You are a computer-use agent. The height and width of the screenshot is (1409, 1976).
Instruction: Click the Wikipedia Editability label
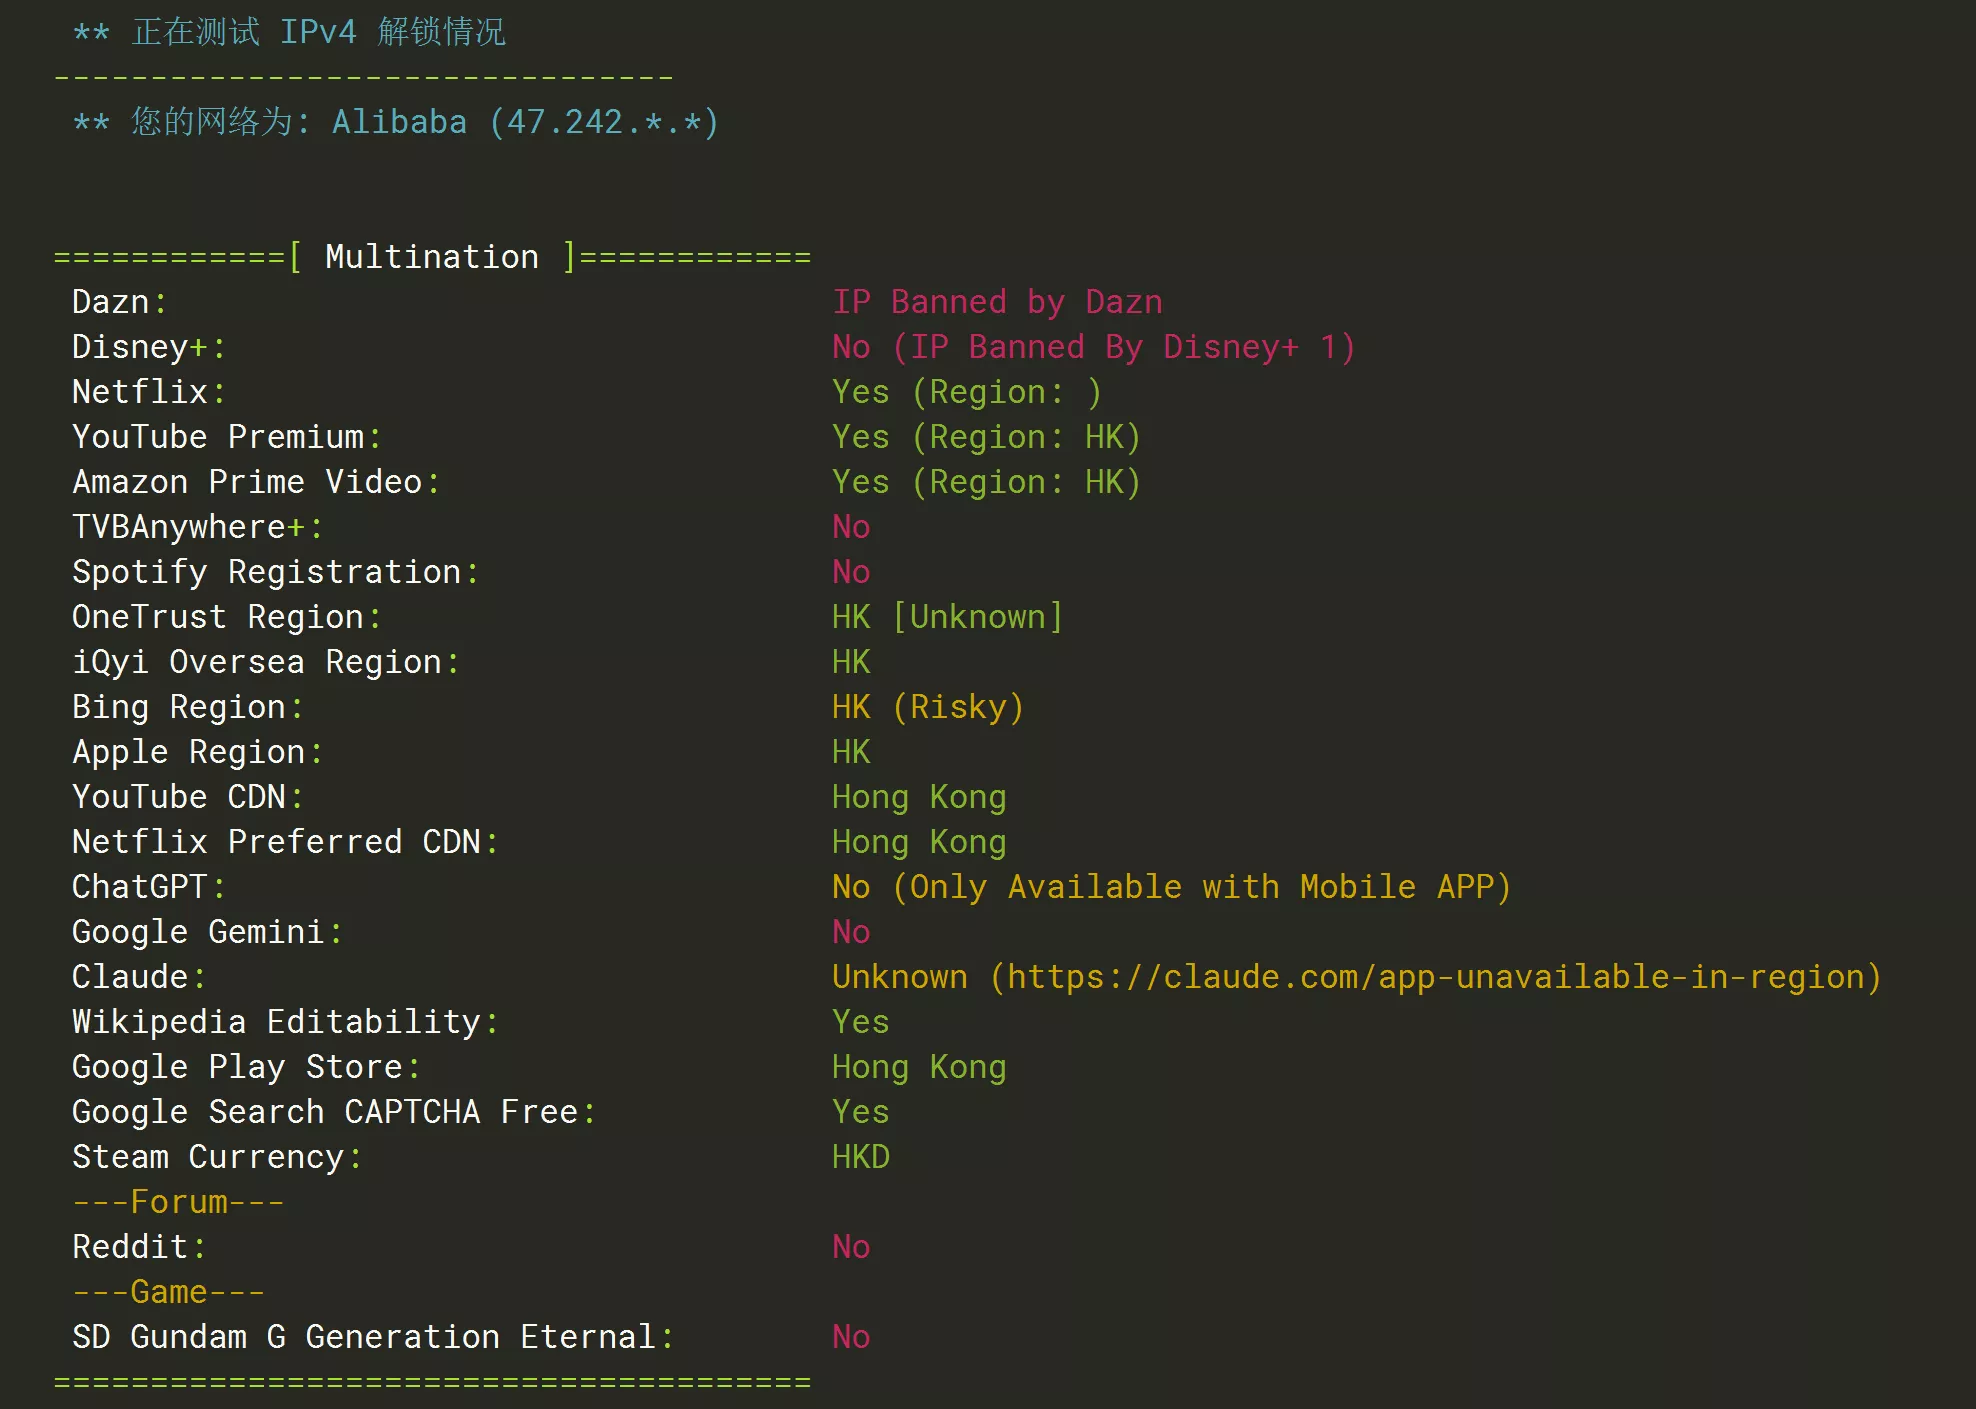pos(276,1022)
